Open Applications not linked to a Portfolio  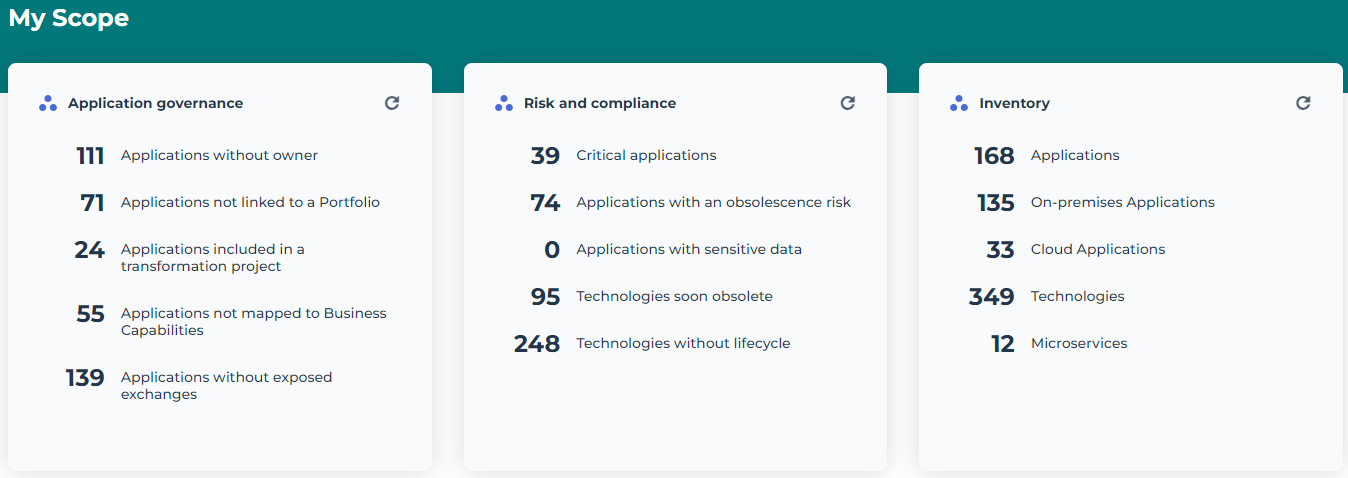coord(250,203)
